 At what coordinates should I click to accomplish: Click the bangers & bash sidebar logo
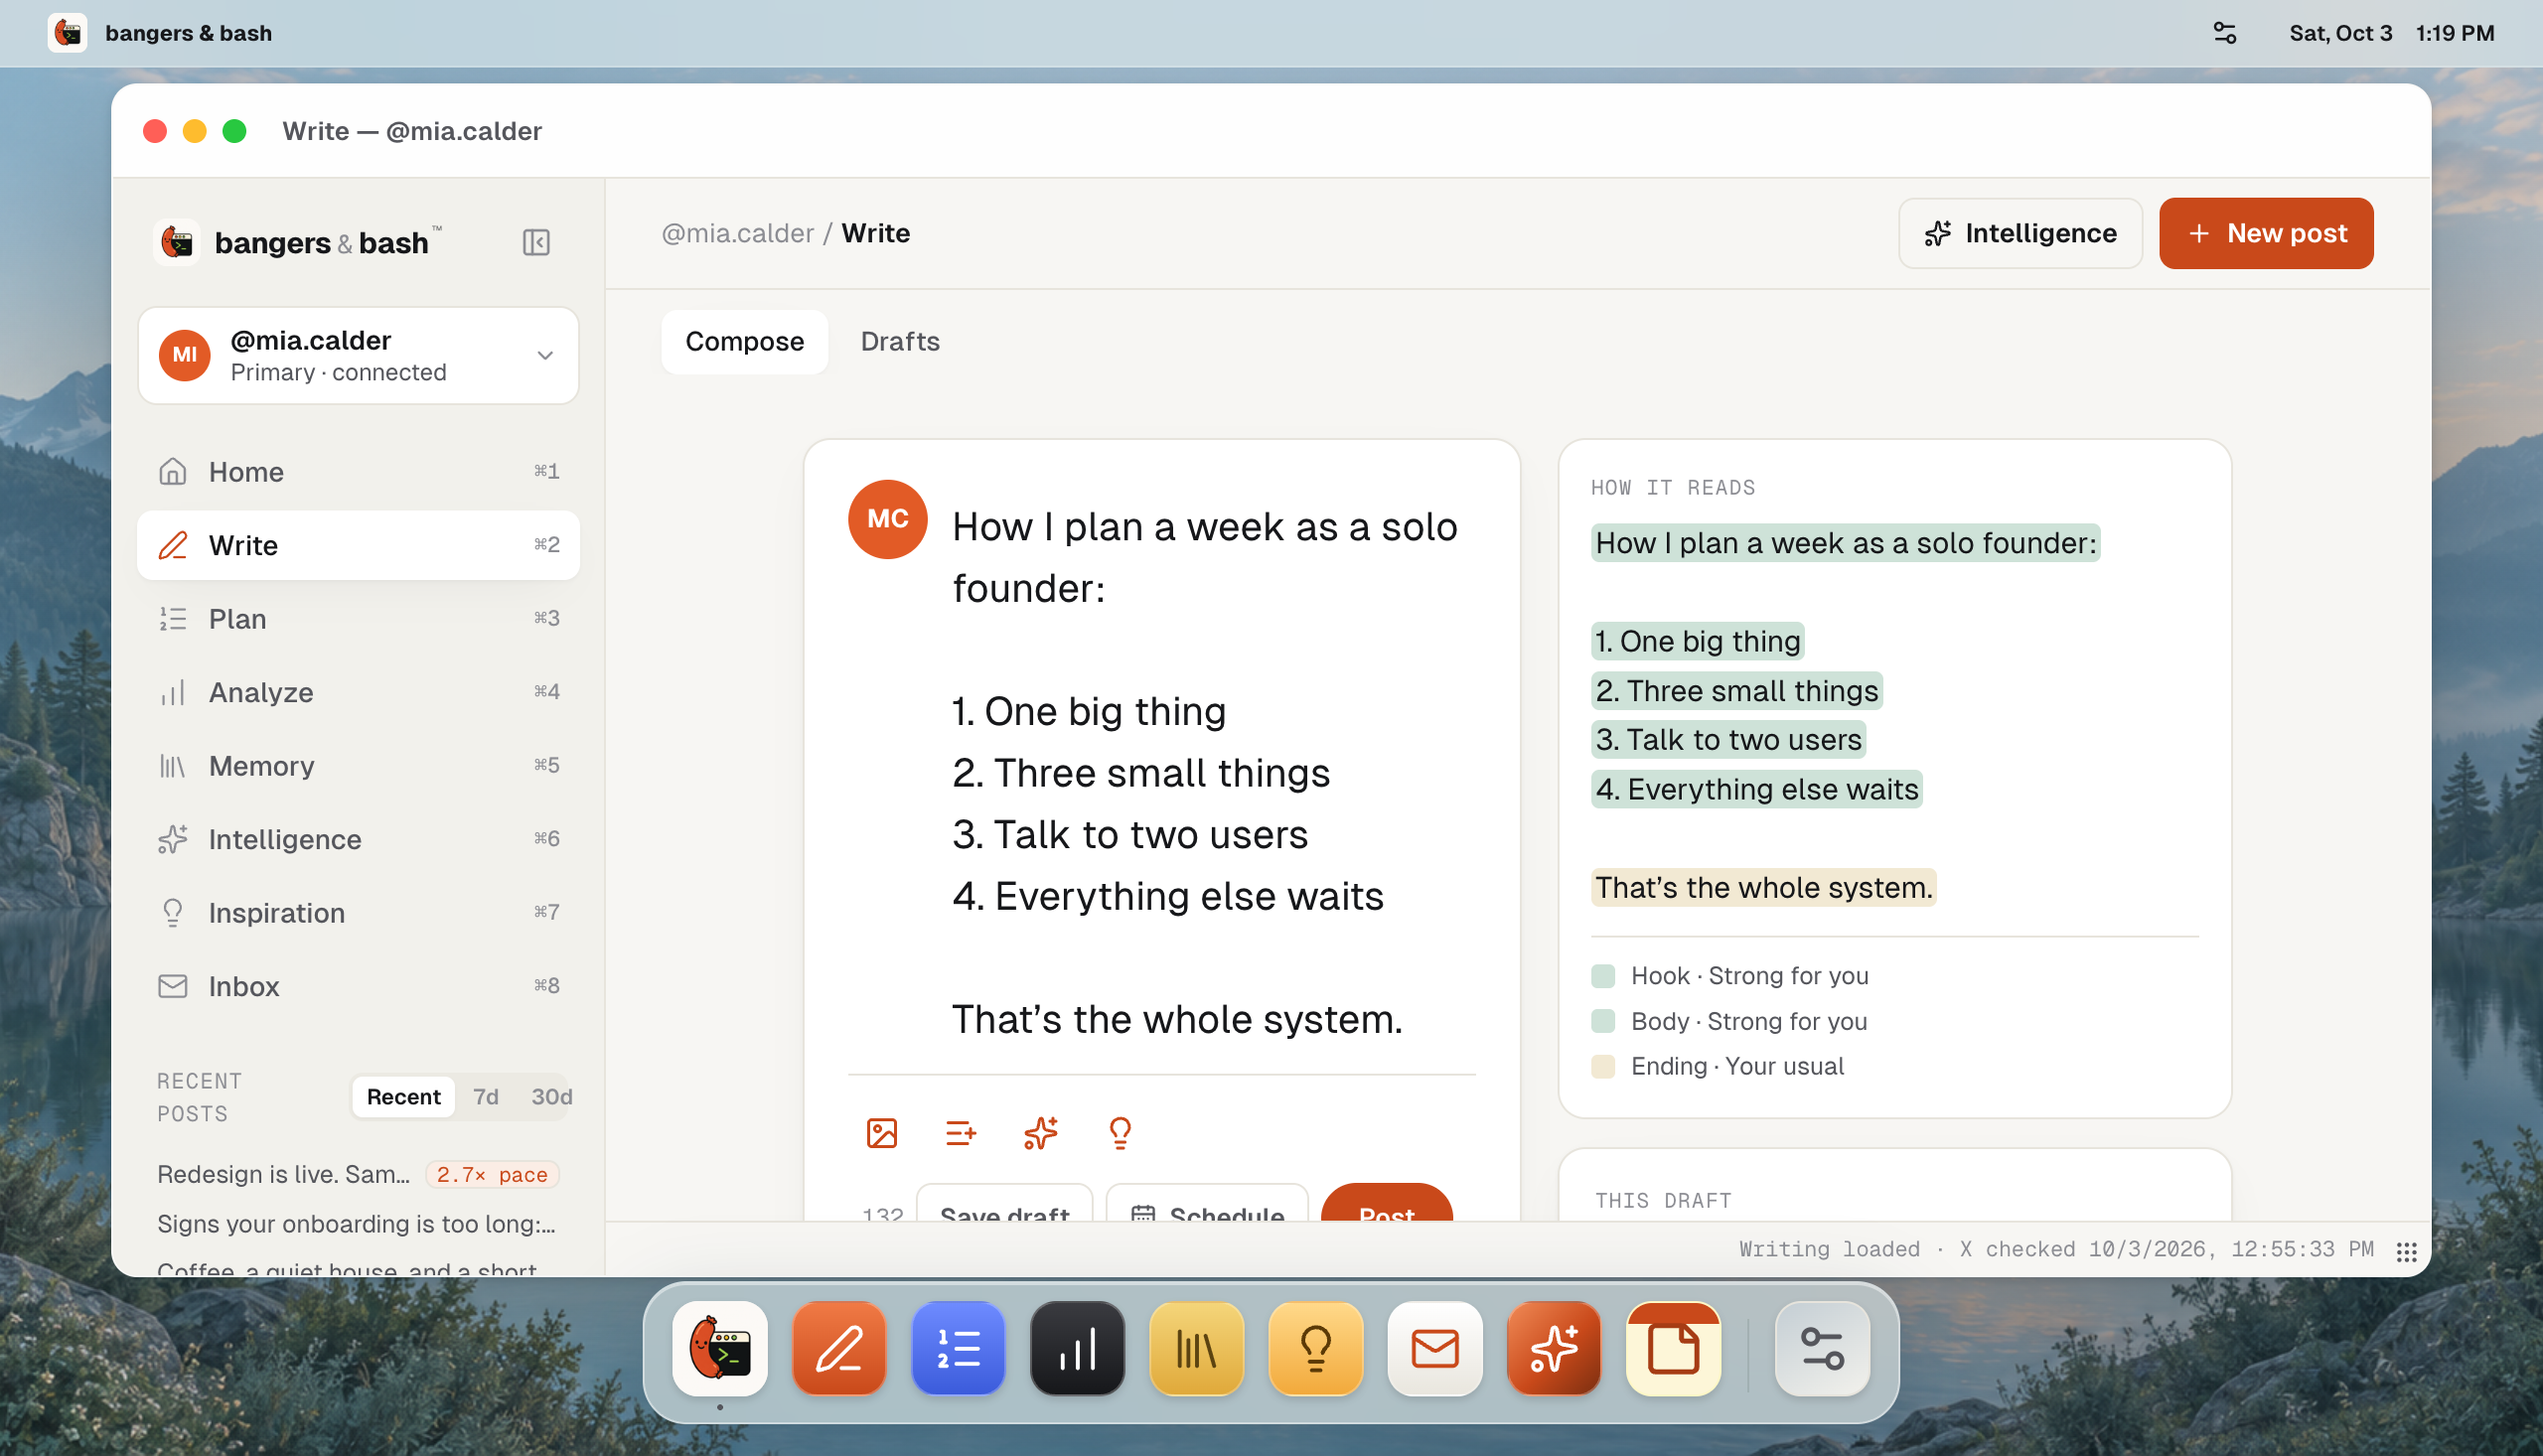coord(297,242)
